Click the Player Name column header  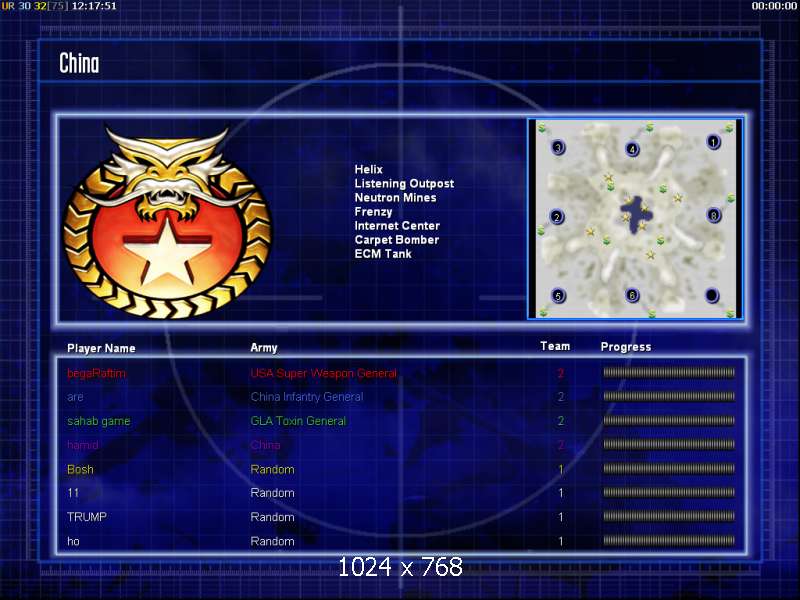coord(101,348)
